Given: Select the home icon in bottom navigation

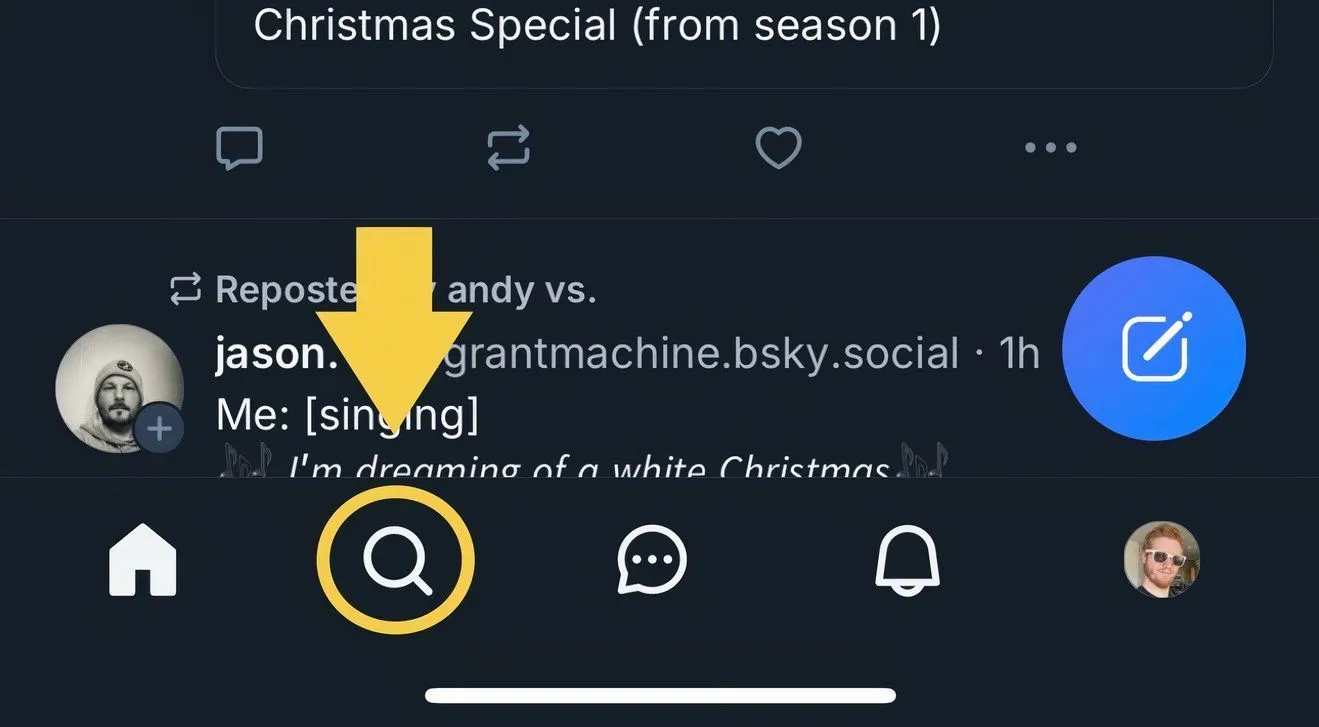Looking at the screenshot, I should (142, 560).
